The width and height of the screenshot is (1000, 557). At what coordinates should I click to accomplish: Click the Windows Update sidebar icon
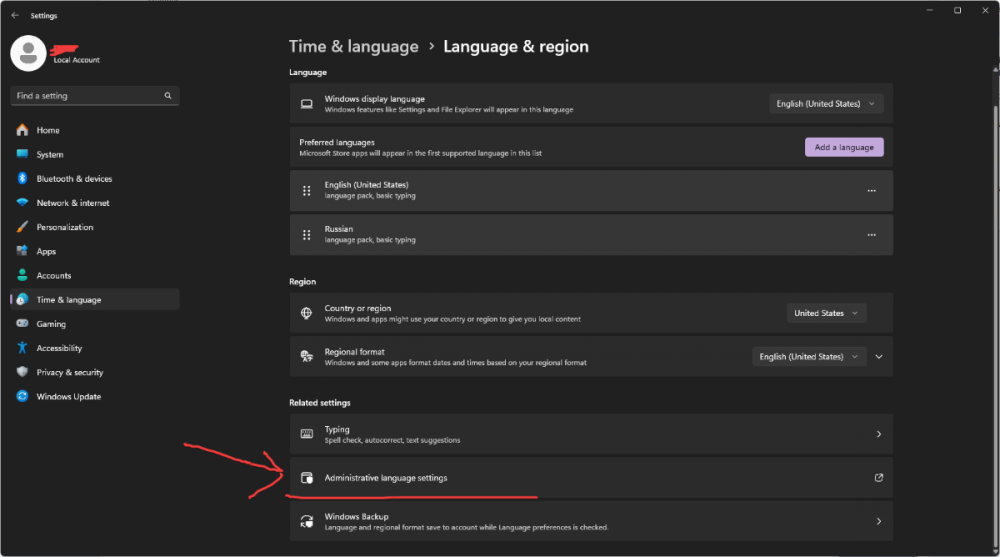(x=22, y=397)
